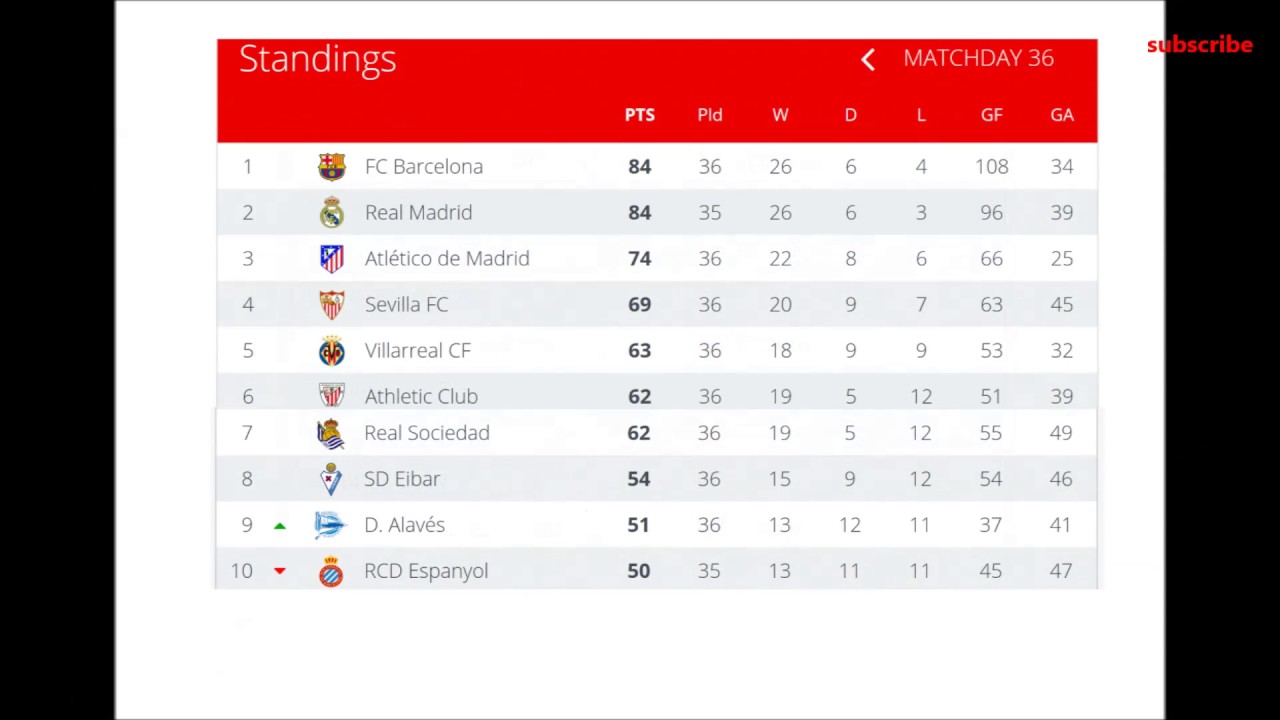Click the D. Alavés crest icon

click(329, 525)
